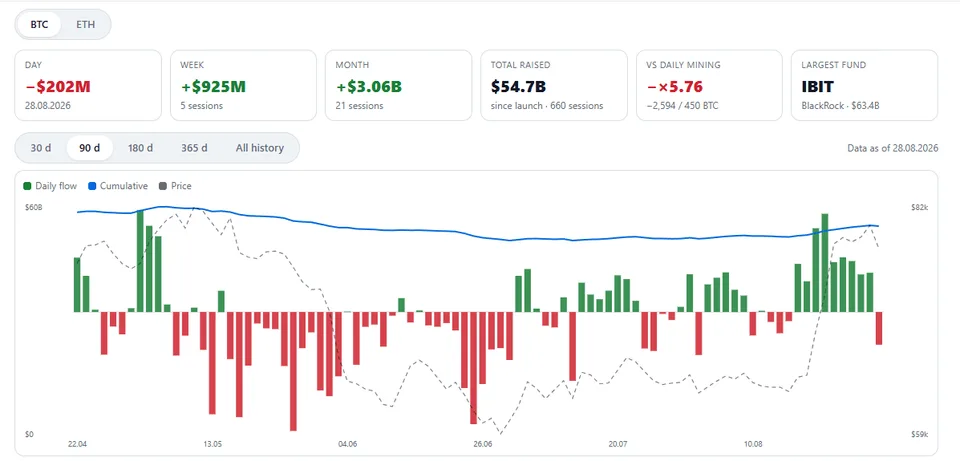Click the 26.06 date axis label
Screen dimensions: 960x461
pos(482,444)
